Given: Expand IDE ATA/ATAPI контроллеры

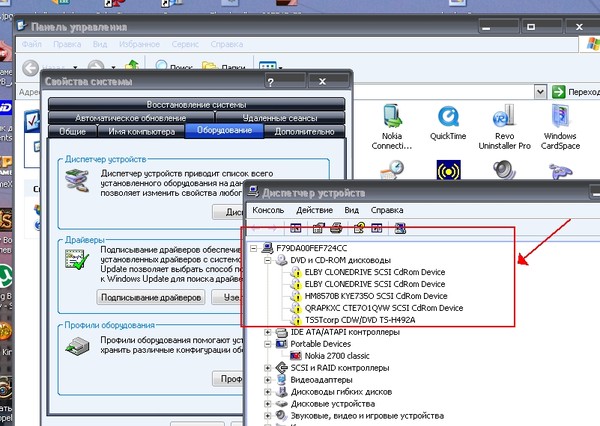Looking at the screenshot, I should click(x=267, y=332).
